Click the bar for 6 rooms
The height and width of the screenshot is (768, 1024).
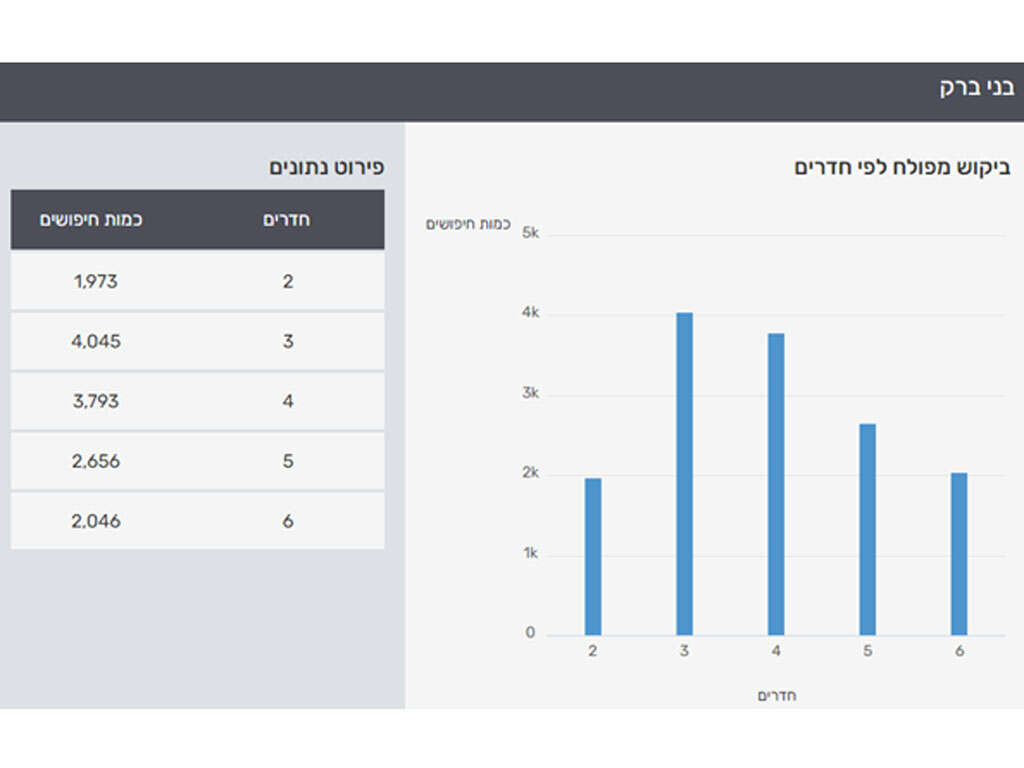tap(959, 553)
